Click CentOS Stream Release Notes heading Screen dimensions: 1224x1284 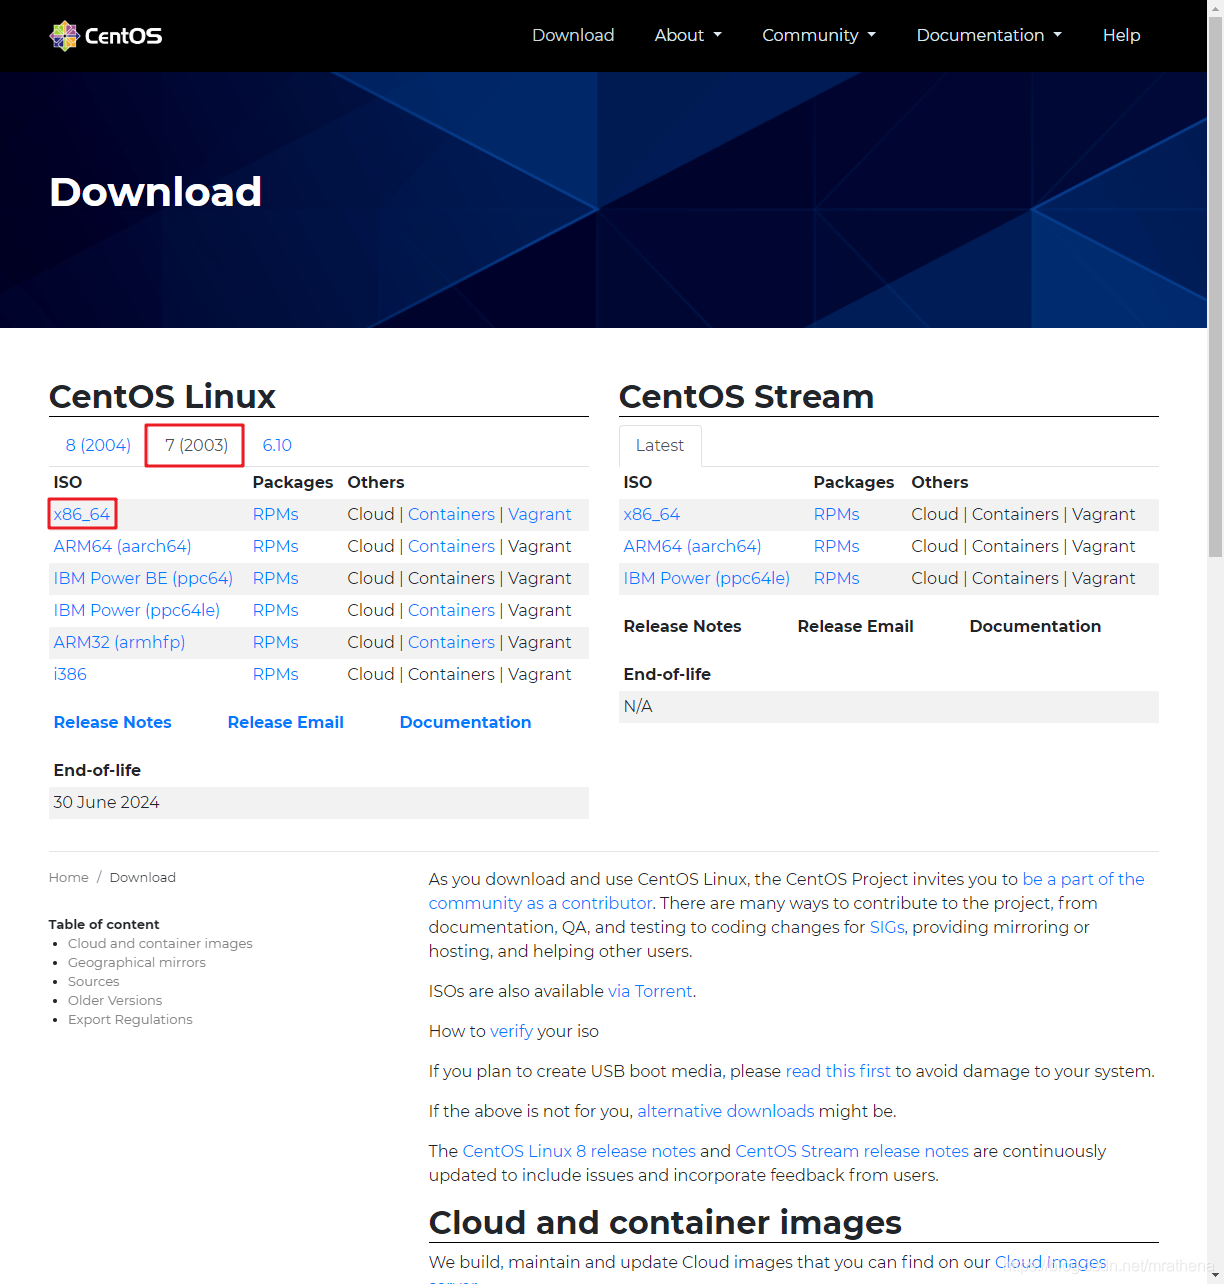[682, 626]
